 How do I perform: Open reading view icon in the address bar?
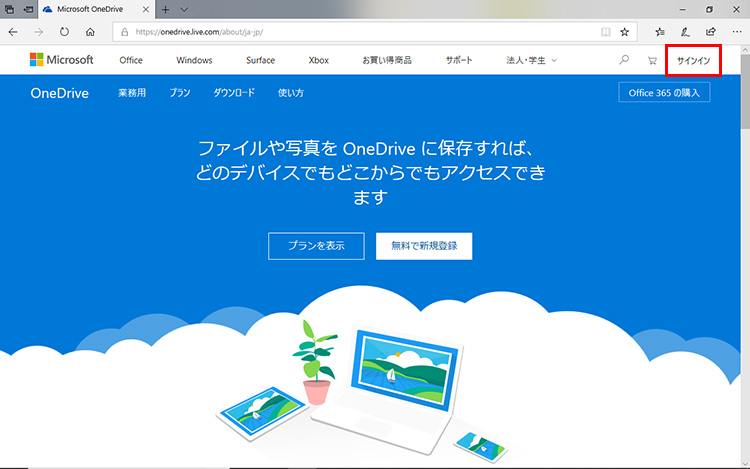coord(605,32)
